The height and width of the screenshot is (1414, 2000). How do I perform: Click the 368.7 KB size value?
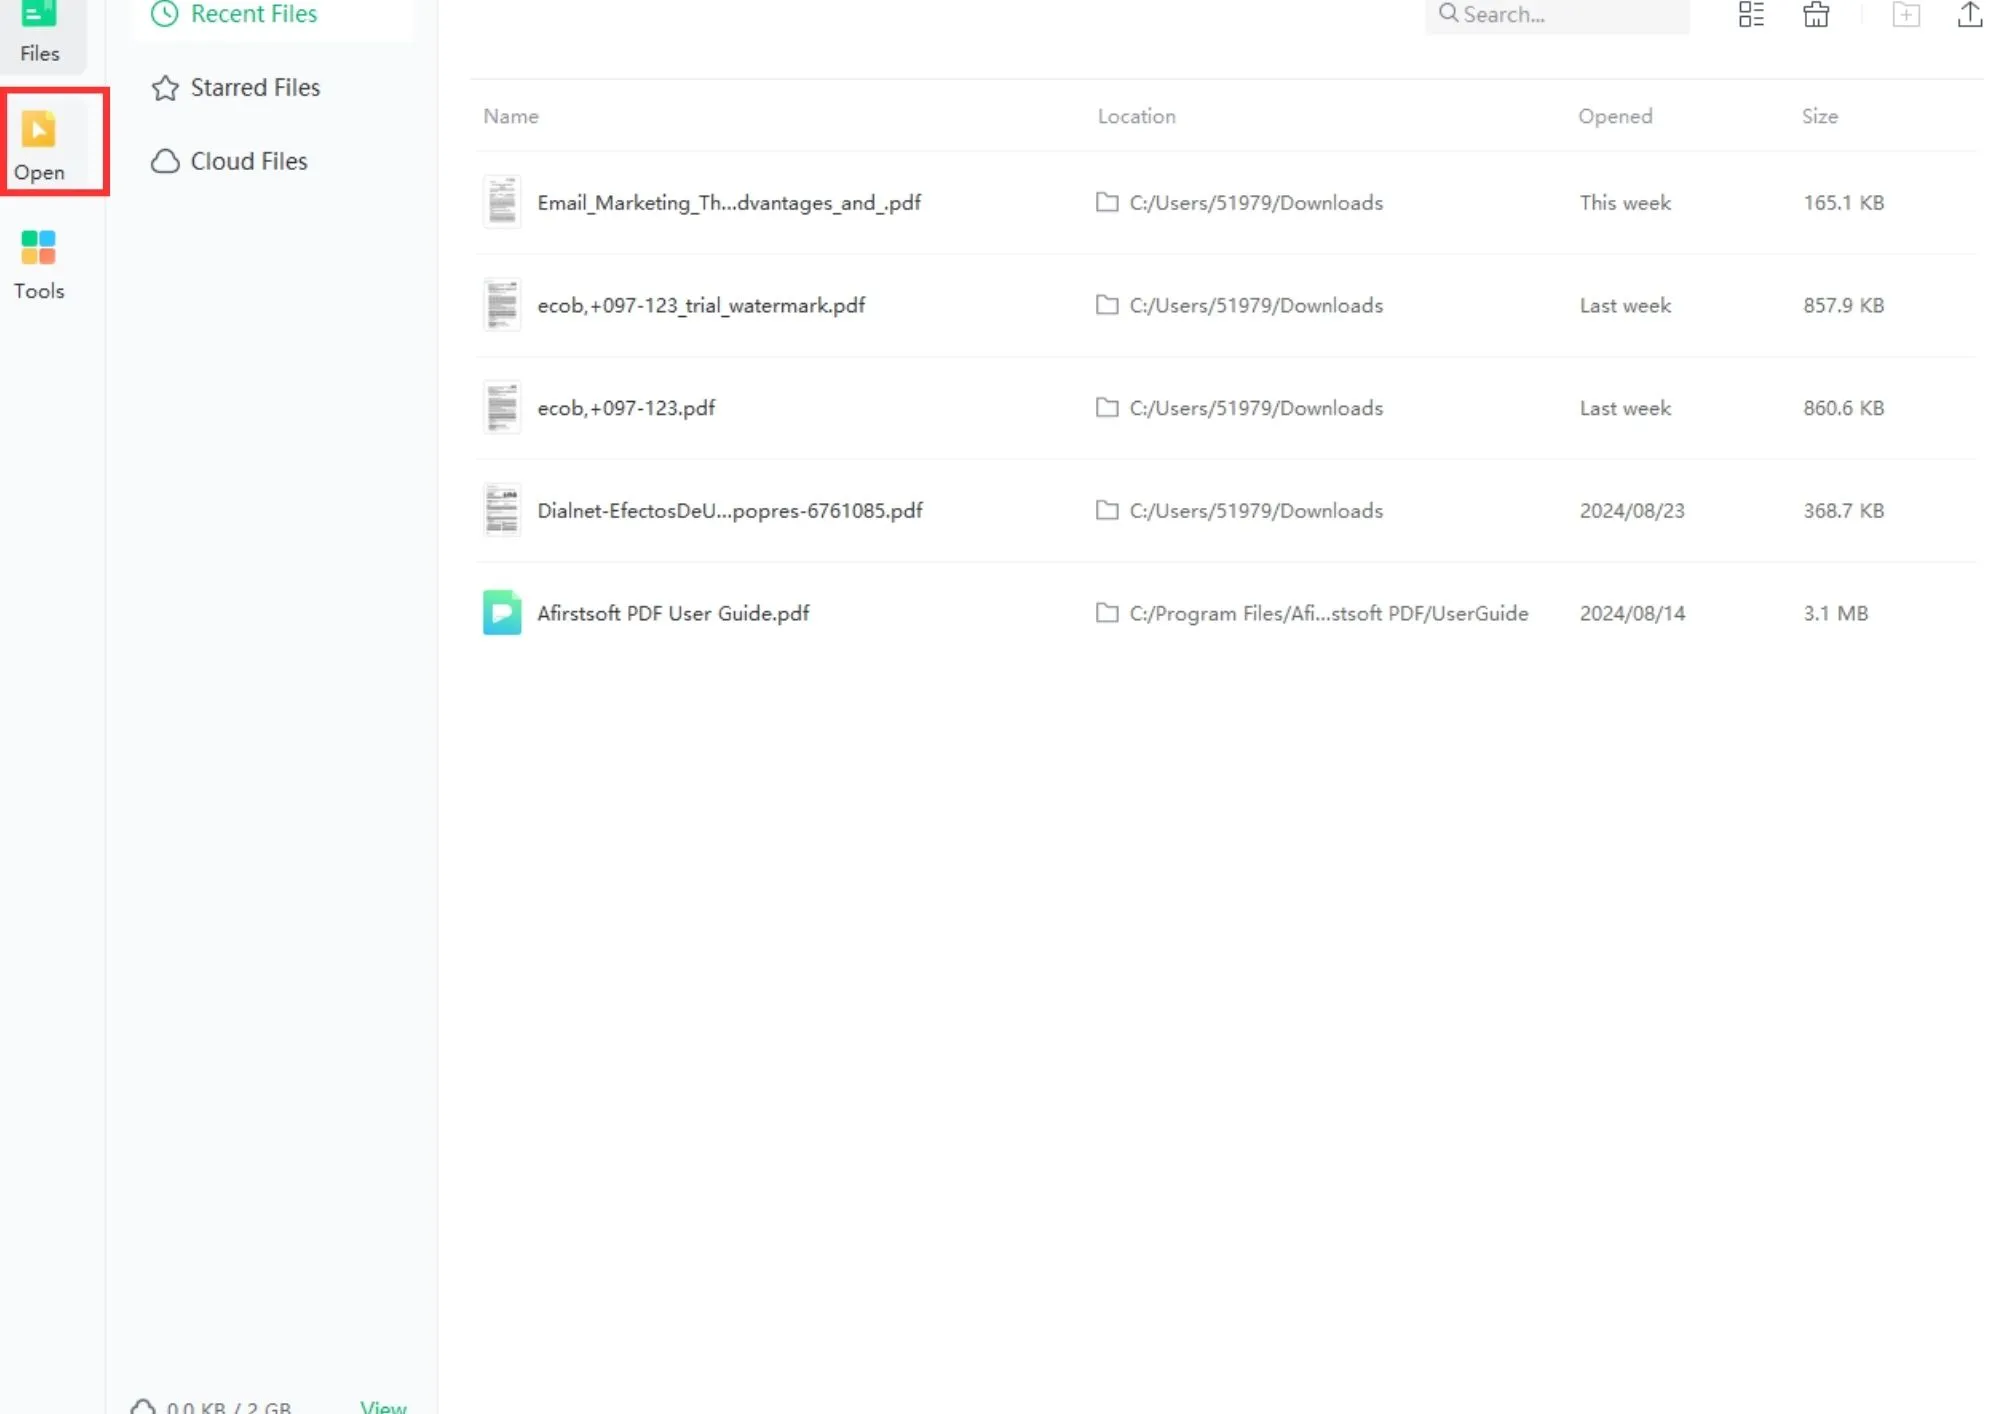(1843, 511)
